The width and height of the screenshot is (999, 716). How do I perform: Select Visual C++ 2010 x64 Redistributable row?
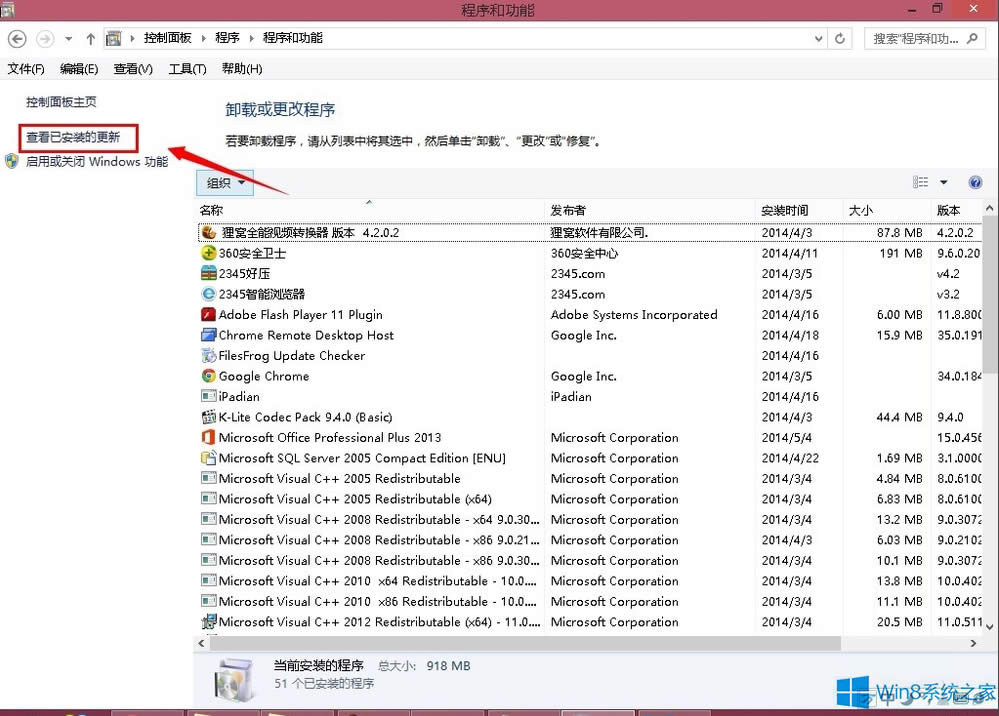pos(591,581)
